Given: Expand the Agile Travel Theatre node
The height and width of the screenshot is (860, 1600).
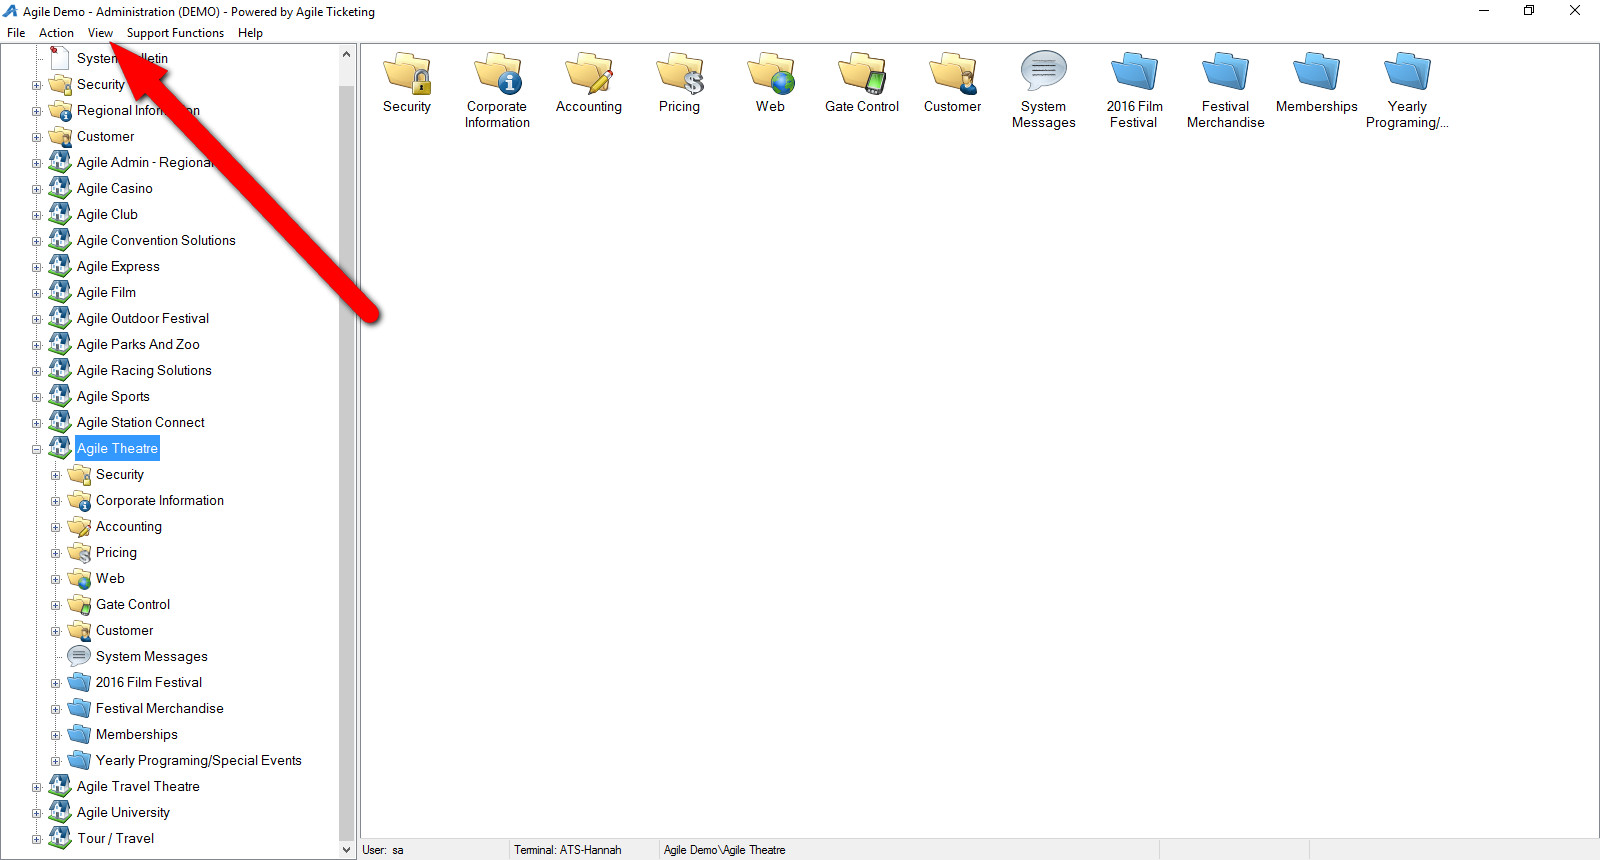Looking at the screenshot, I should (x=37, y=787).
